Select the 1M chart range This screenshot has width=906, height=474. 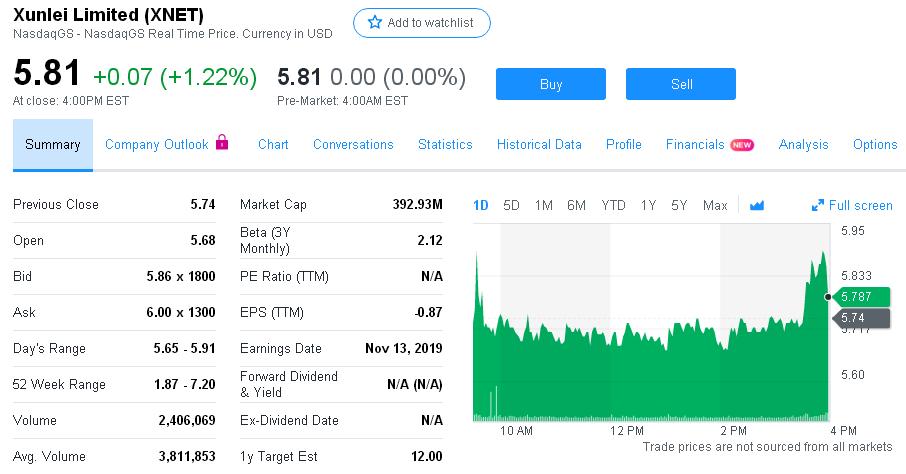pos(543,205)
